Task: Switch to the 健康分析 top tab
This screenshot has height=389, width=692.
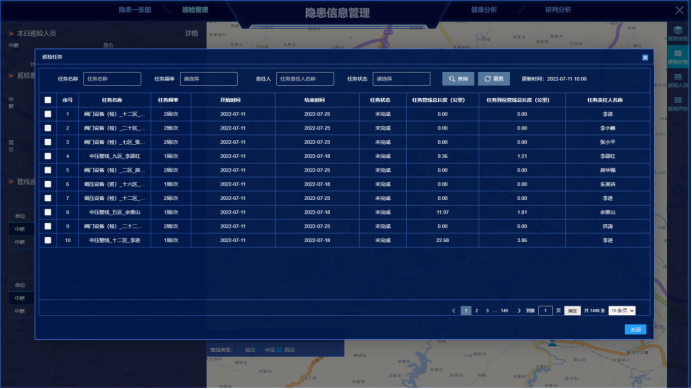Action: pos(484,10)
